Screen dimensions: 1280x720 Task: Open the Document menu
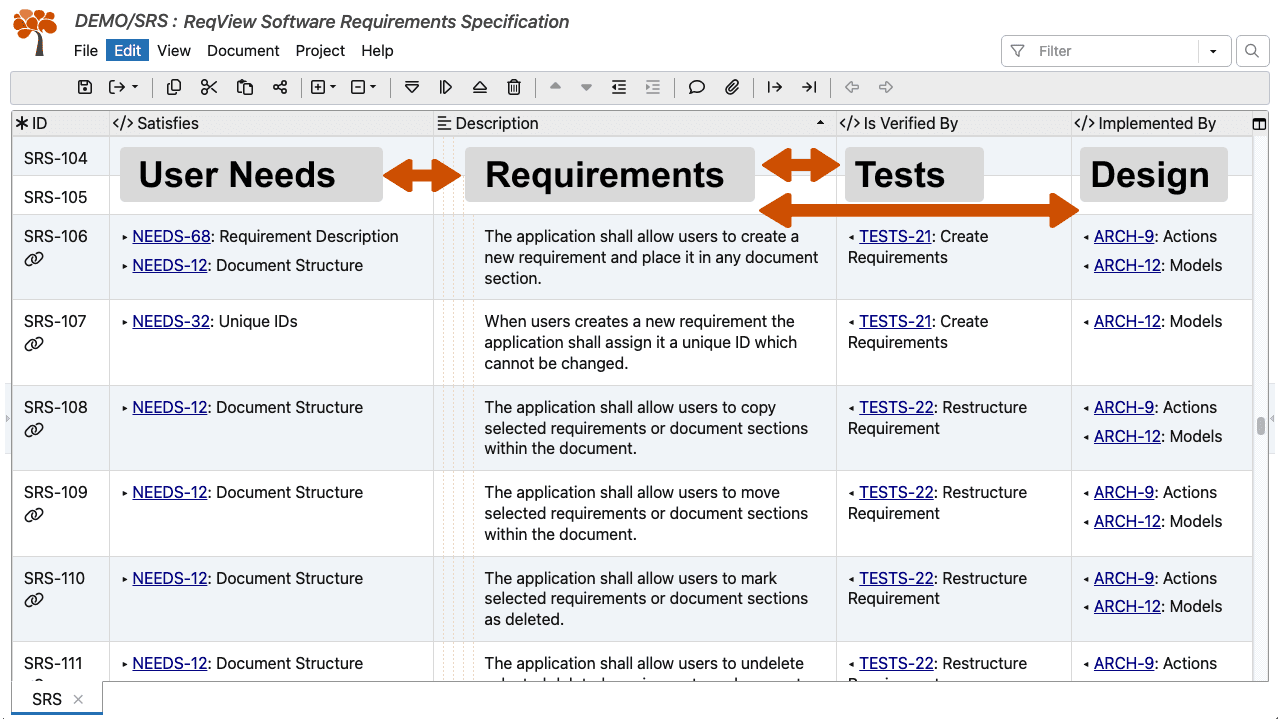point(242,50)
